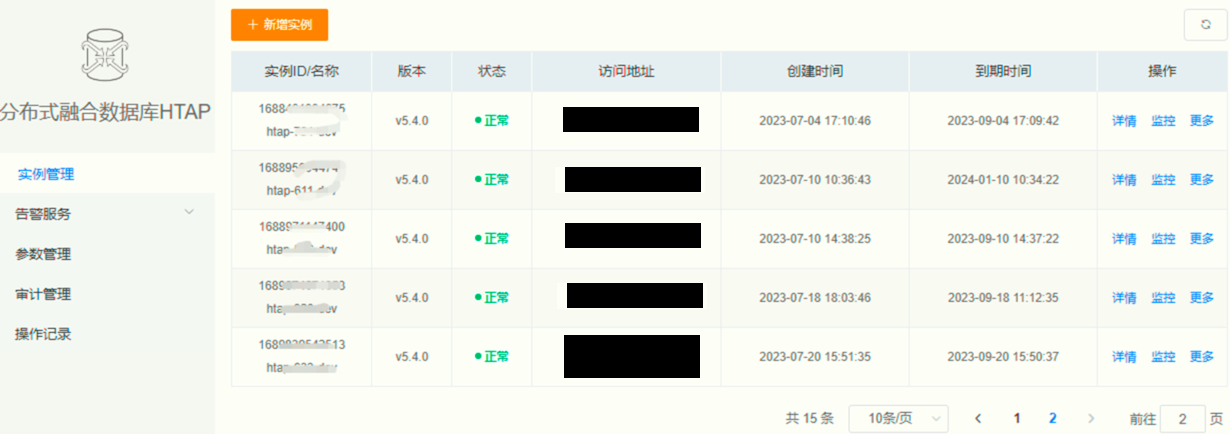
Task: Open 监控 for instance created 2023-07-10 10:36:43
Action: [x=1163, y=180]
